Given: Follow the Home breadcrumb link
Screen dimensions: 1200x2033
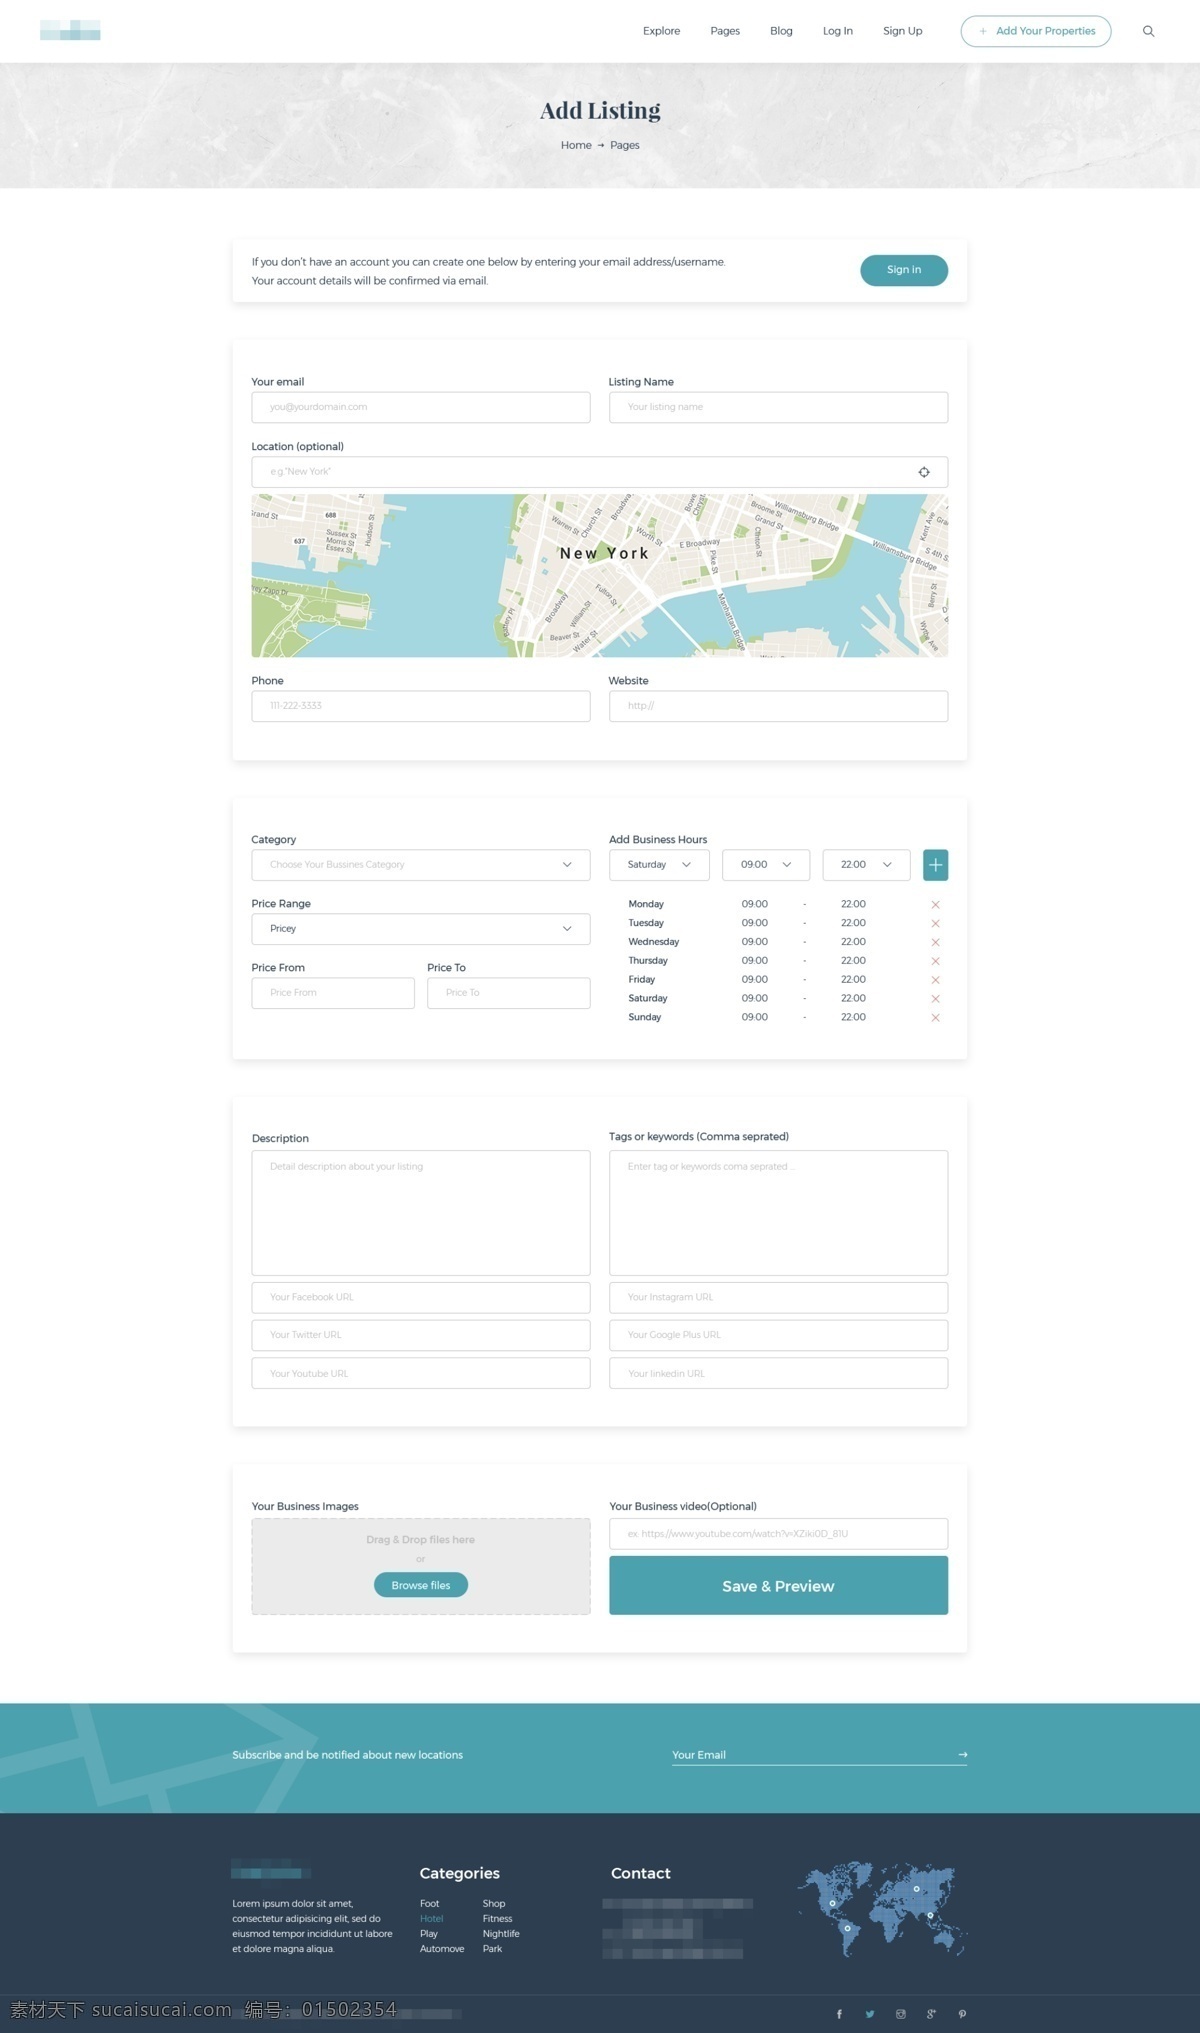Looking at the screenshot, I should (x=576, y=145).
